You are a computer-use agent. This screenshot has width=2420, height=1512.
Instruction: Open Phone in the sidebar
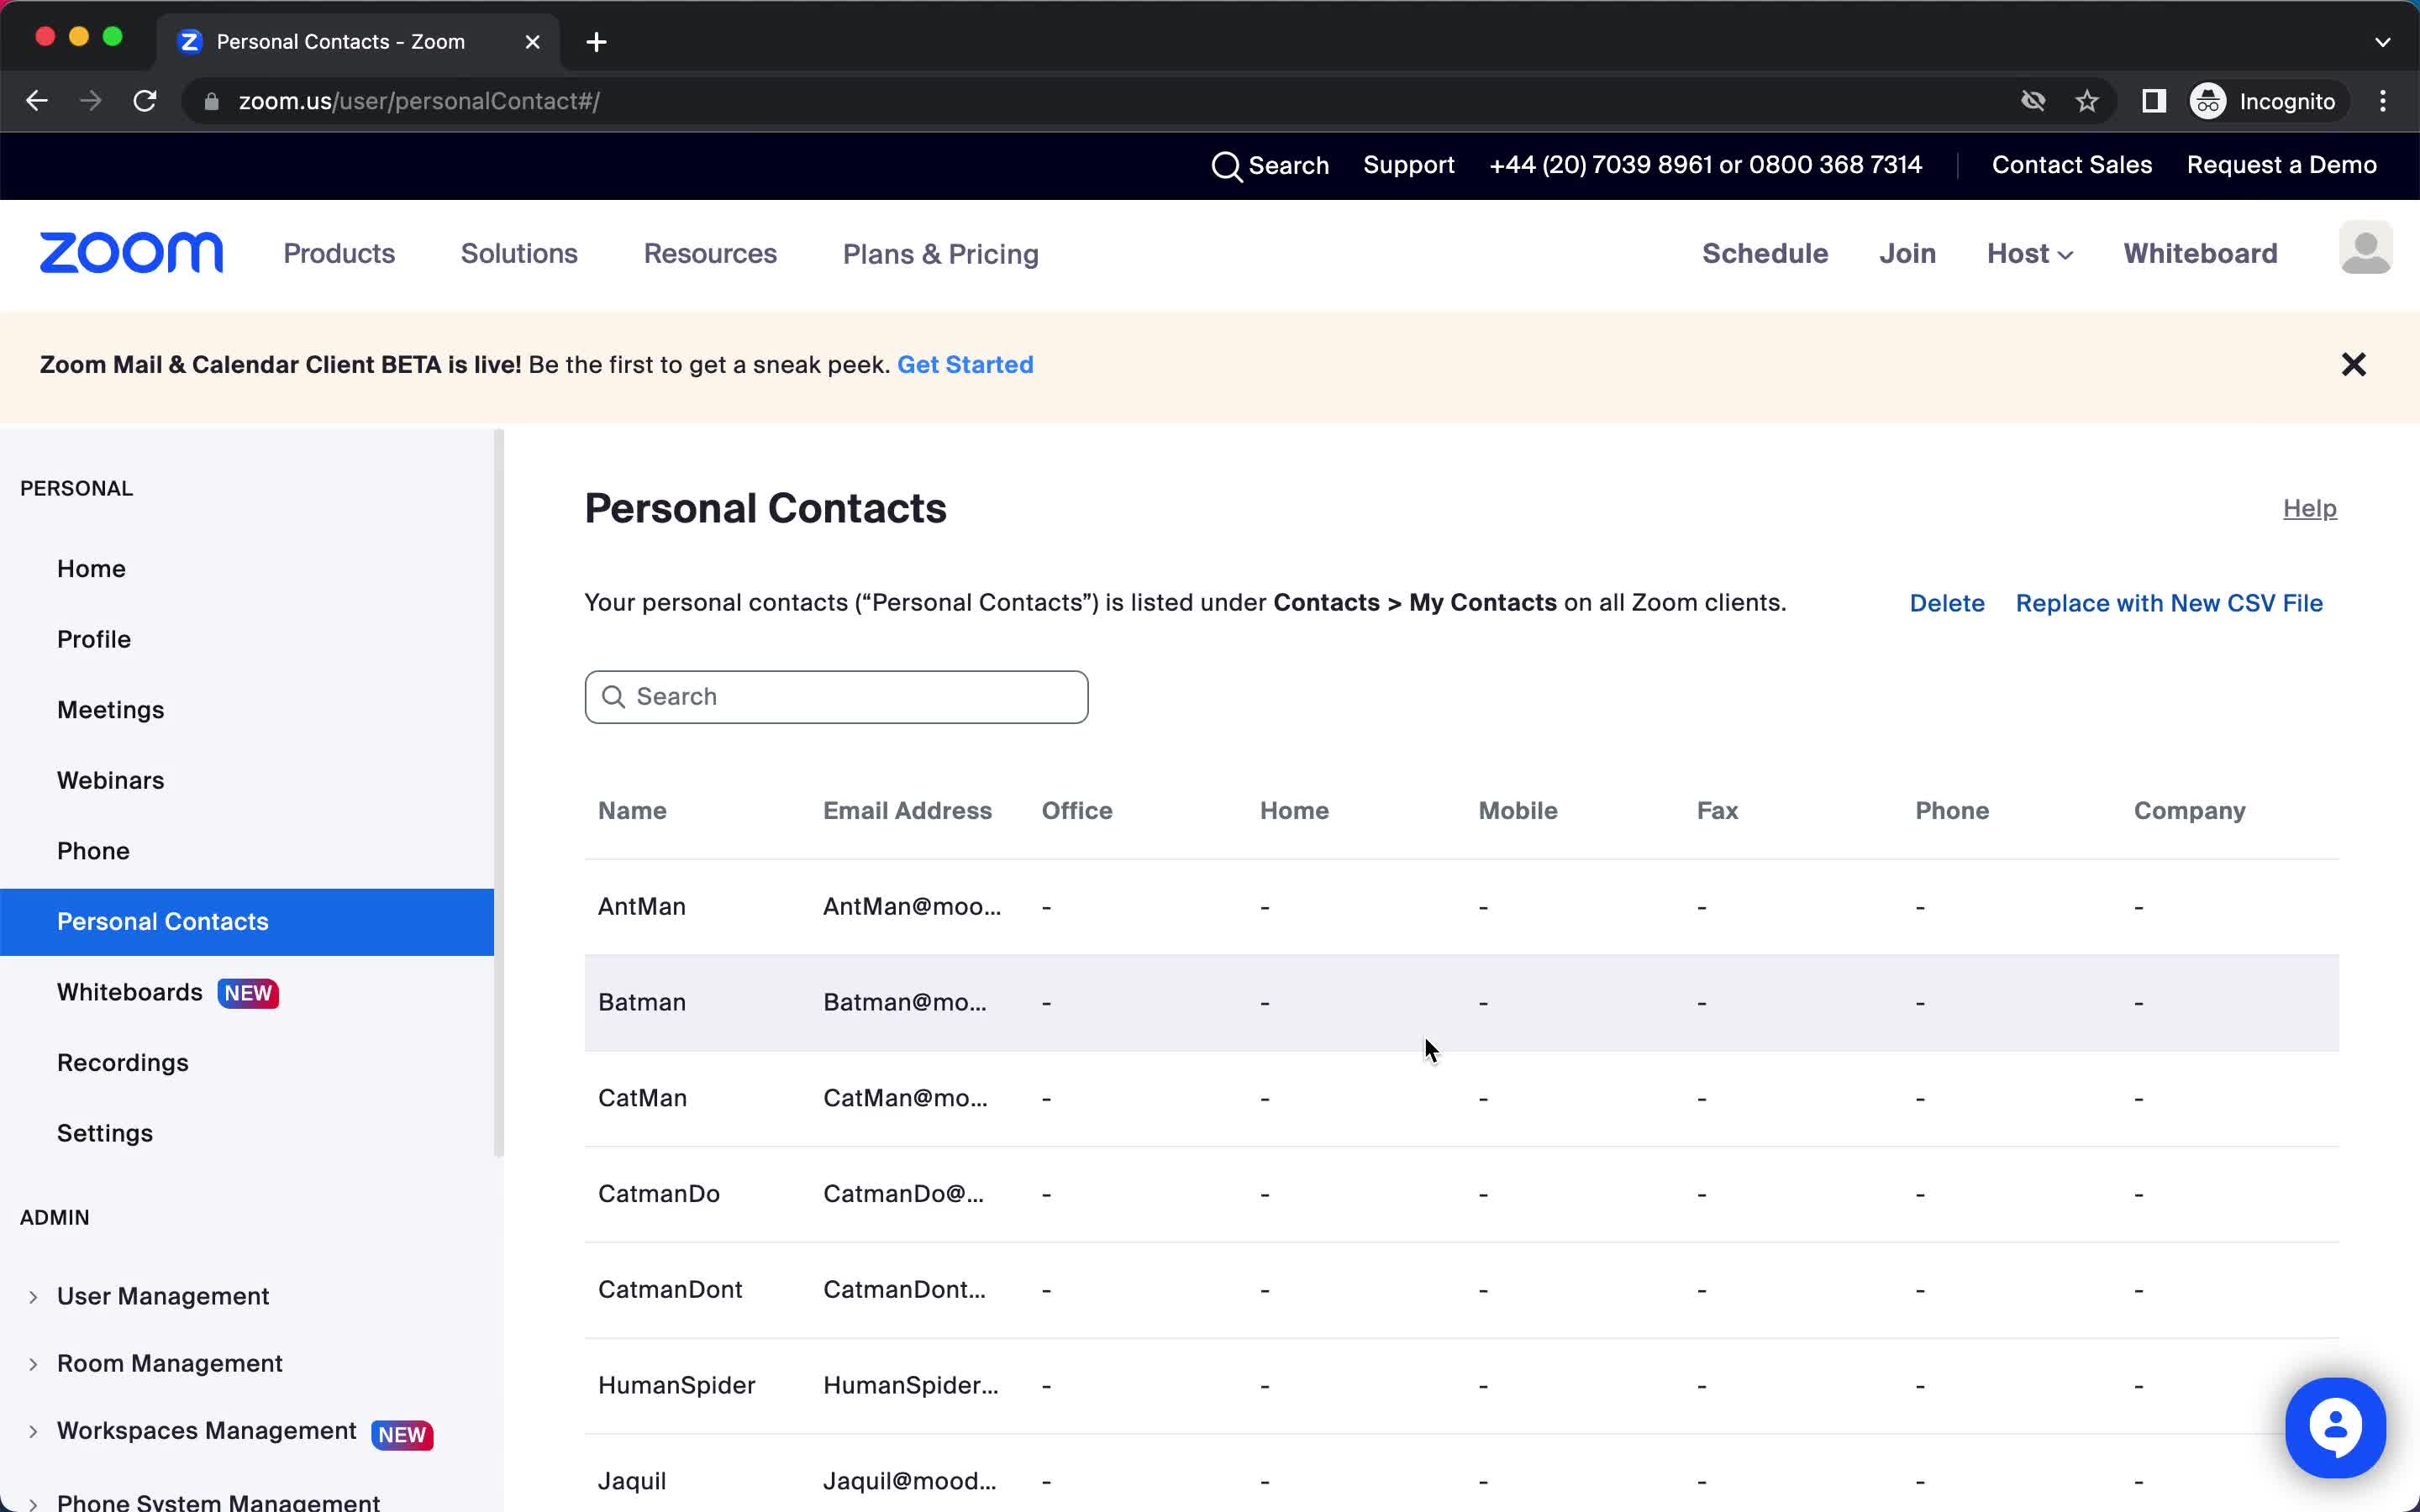[93, 851]
